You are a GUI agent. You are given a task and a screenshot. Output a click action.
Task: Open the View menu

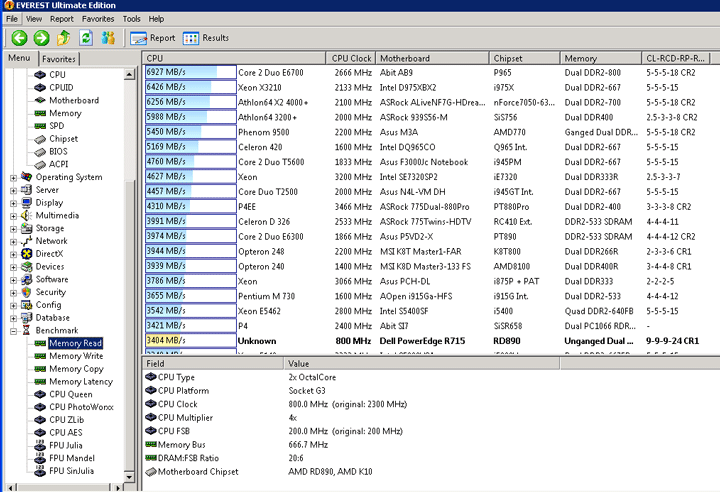click(34, 19)
